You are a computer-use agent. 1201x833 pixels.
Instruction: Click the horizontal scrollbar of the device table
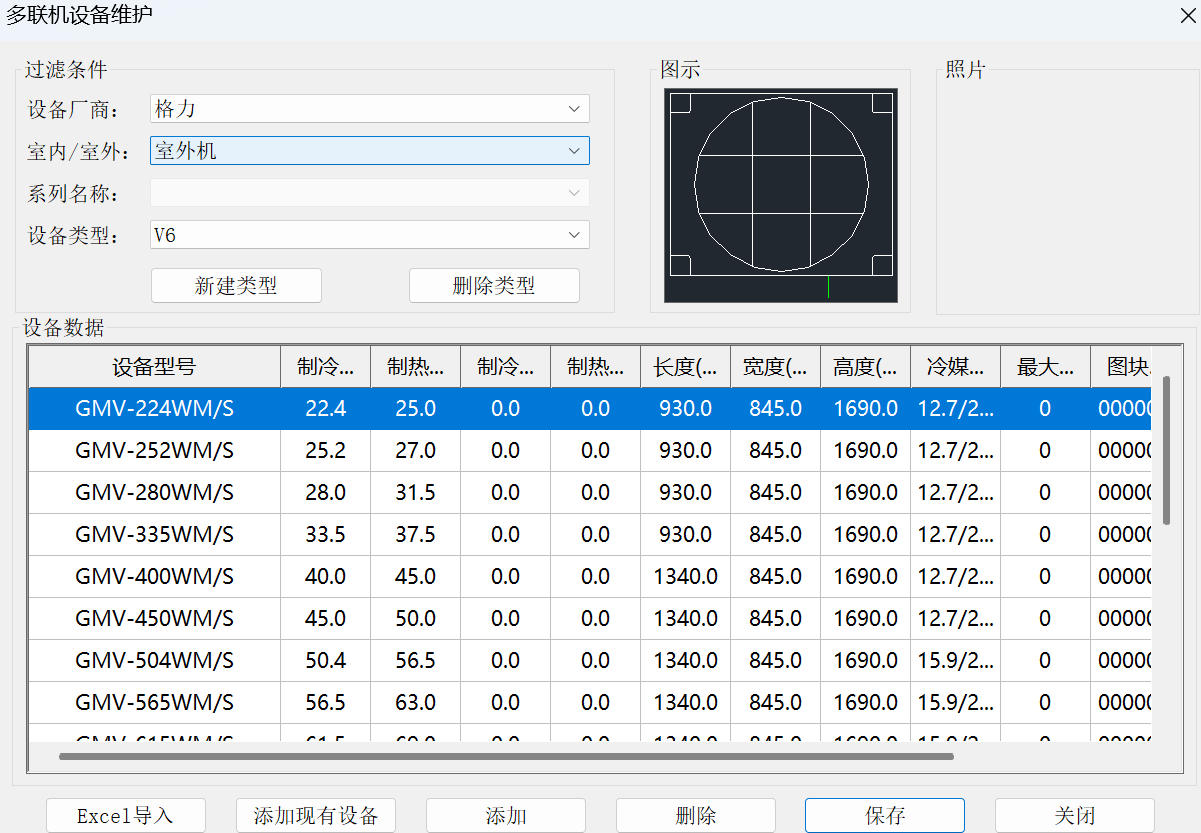tap(506, 757)
